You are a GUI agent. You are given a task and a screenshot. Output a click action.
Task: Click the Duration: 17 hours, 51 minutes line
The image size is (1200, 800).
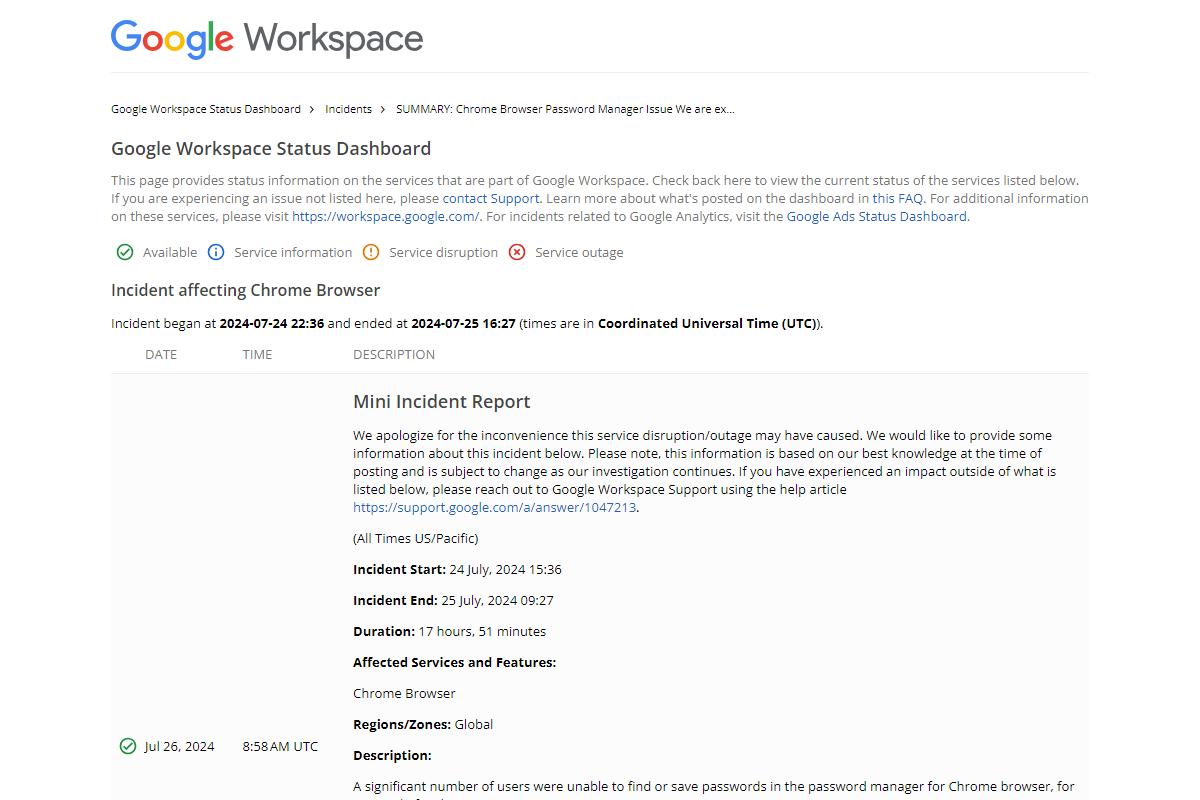449,631
